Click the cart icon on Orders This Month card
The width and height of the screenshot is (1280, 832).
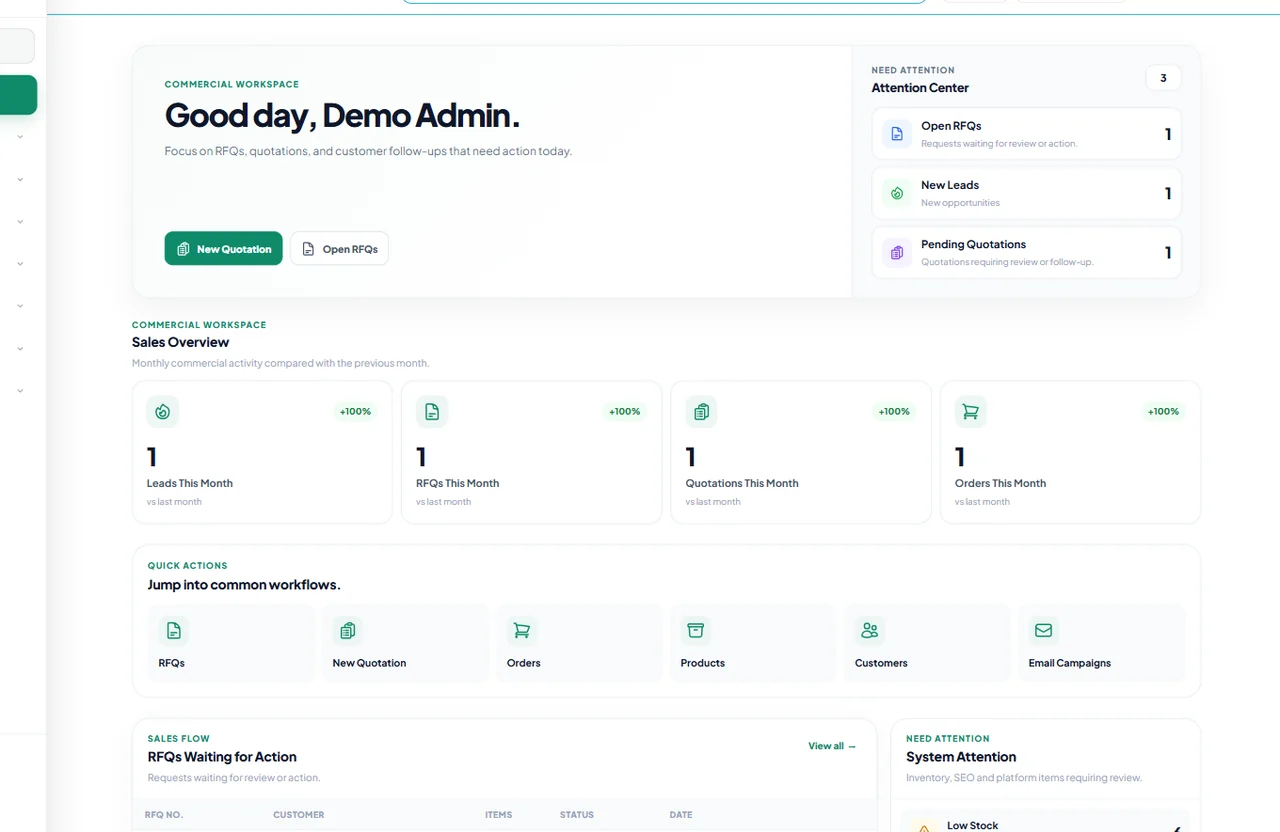(x=971, y=411)
